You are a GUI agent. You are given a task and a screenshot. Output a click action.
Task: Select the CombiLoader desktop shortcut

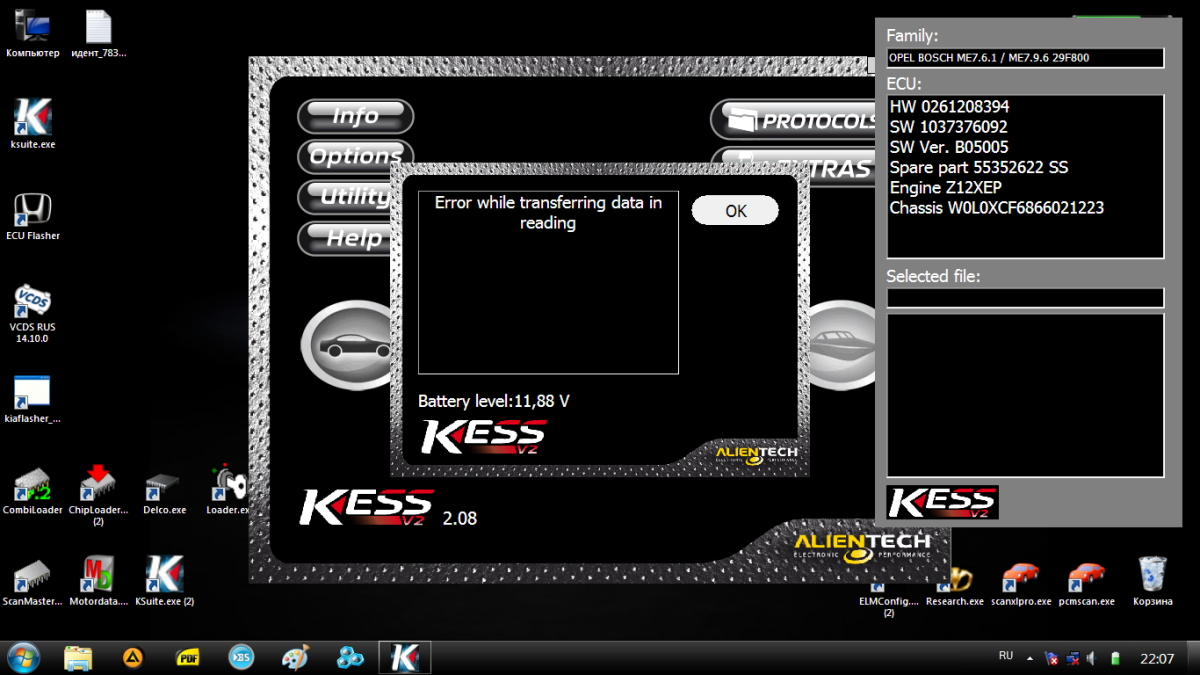[x=33, y=491]
